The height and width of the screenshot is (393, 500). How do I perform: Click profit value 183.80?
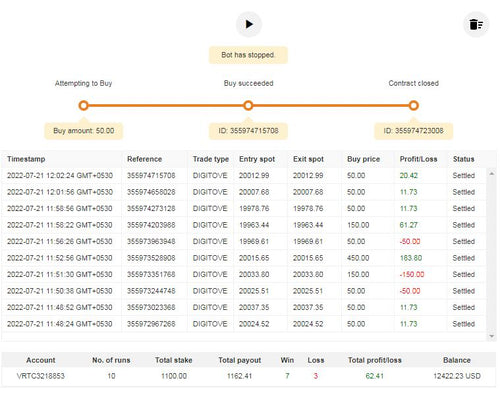tap(411, 258)
